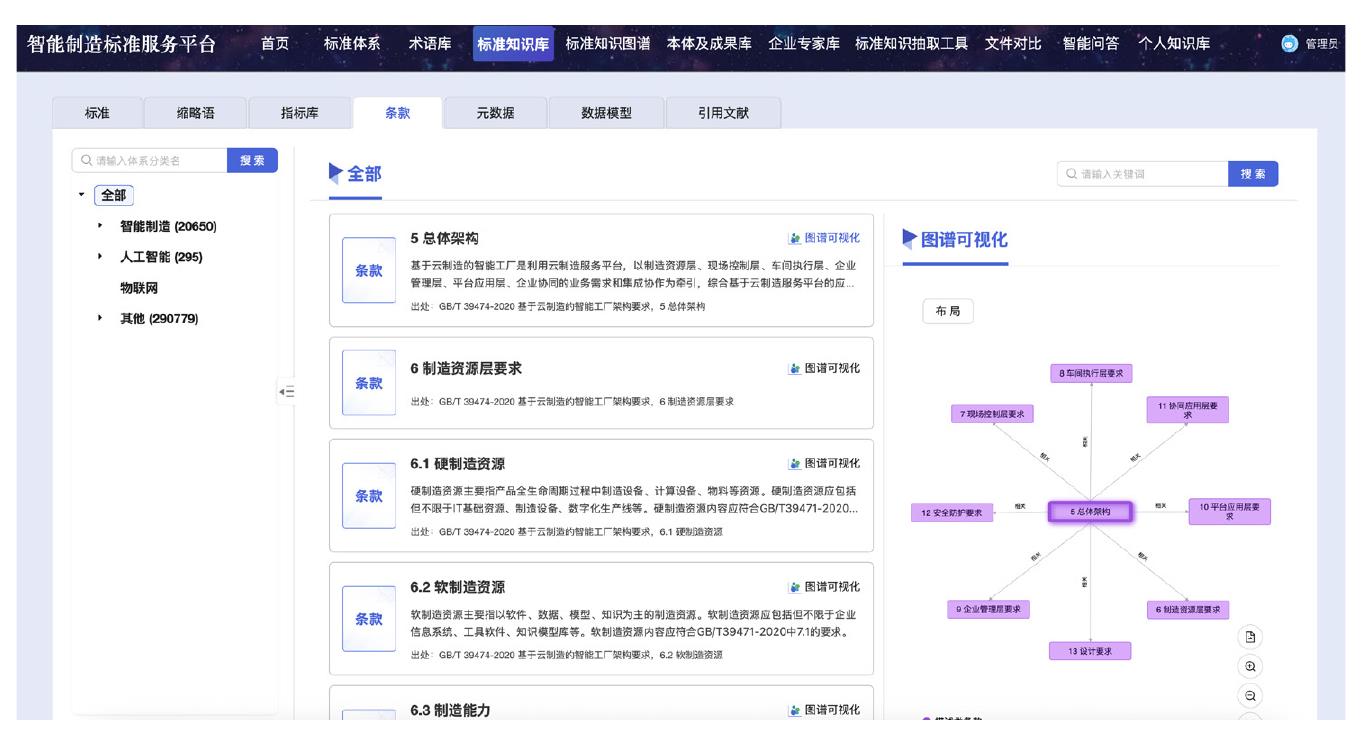
Task: Open the 5 总体架构 clause title
Action: coord(445,238)
